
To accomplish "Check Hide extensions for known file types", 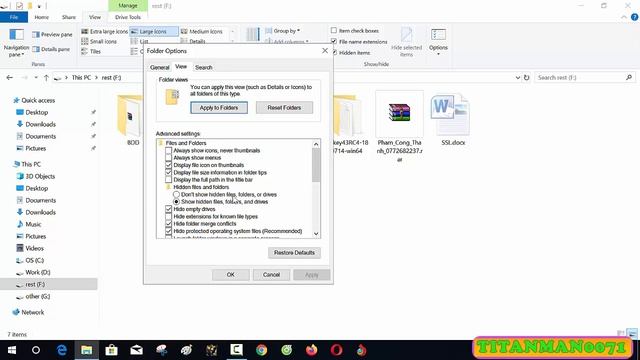I will point(168,216).
